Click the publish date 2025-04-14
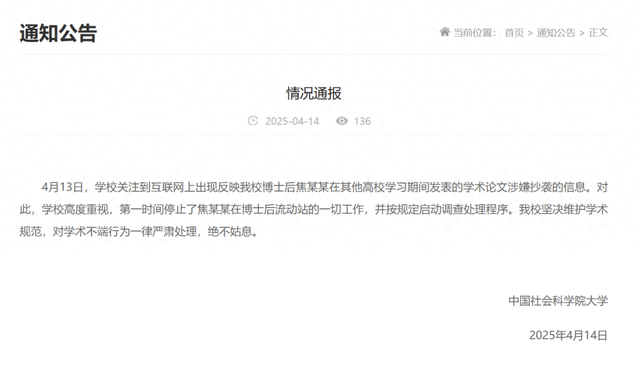 (x=292, y=121)
